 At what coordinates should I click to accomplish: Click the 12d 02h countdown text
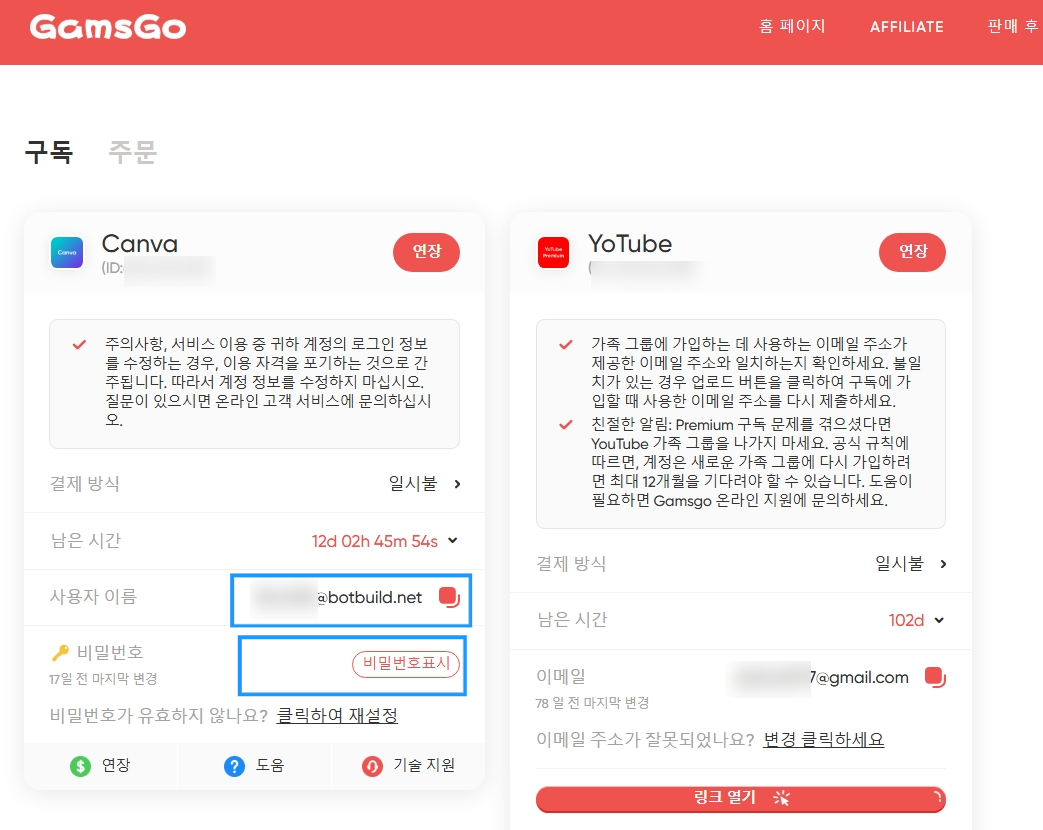click(374, 541)
